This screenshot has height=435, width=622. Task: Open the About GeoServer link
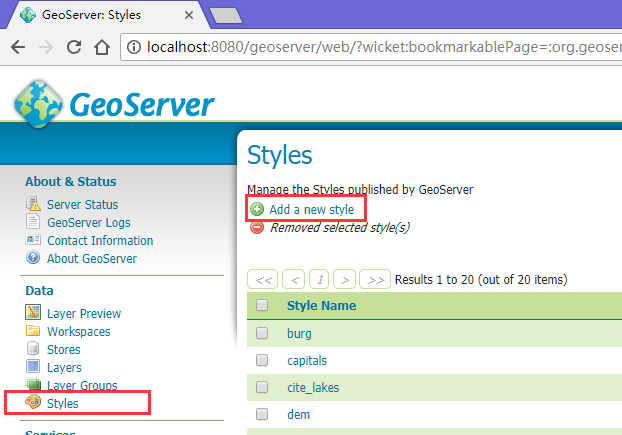[x=92, y=259]
